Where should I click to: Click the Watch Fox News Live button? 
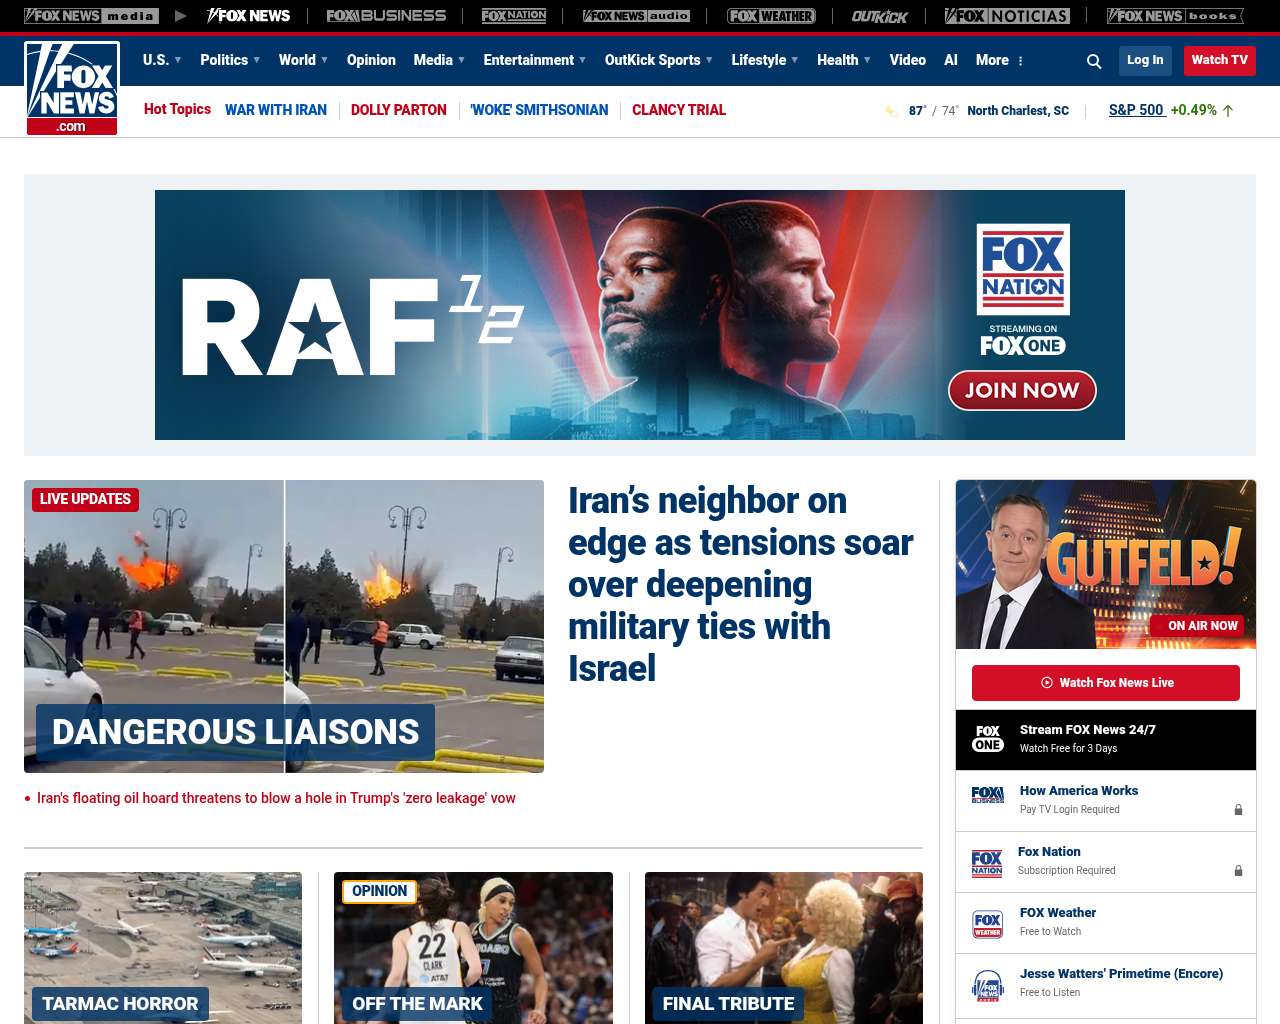click(1106, 683)
